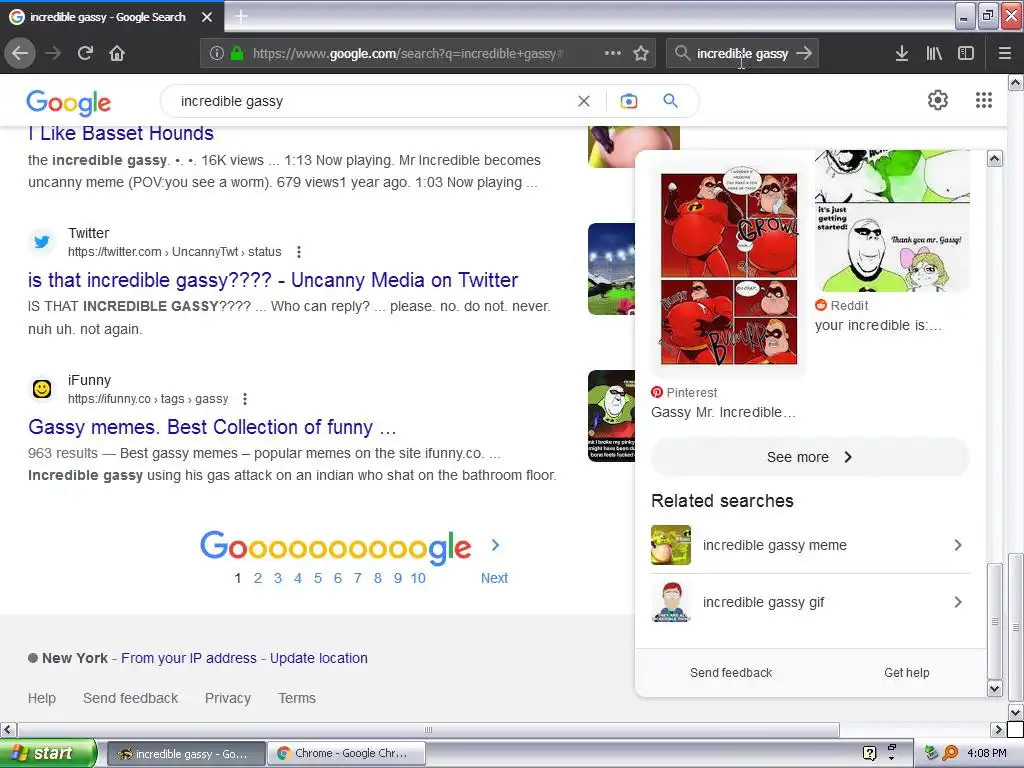Toggle the browser sidebar view
The image size is (1024, 768).
tap(966, 53)
